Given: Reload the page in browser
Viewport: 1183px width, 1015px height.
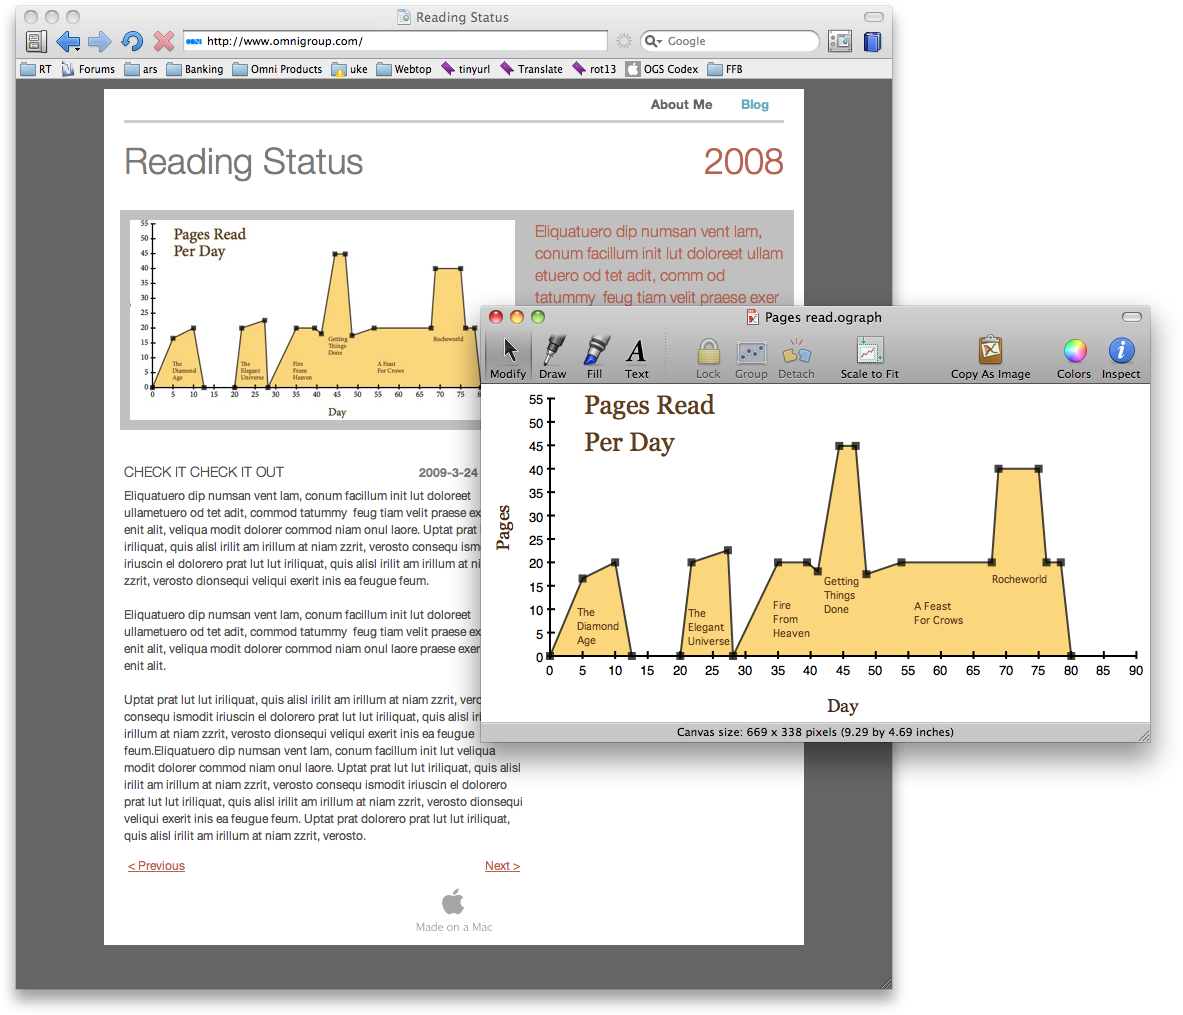Looking at the screenshot, I should (x=132, y=41).
